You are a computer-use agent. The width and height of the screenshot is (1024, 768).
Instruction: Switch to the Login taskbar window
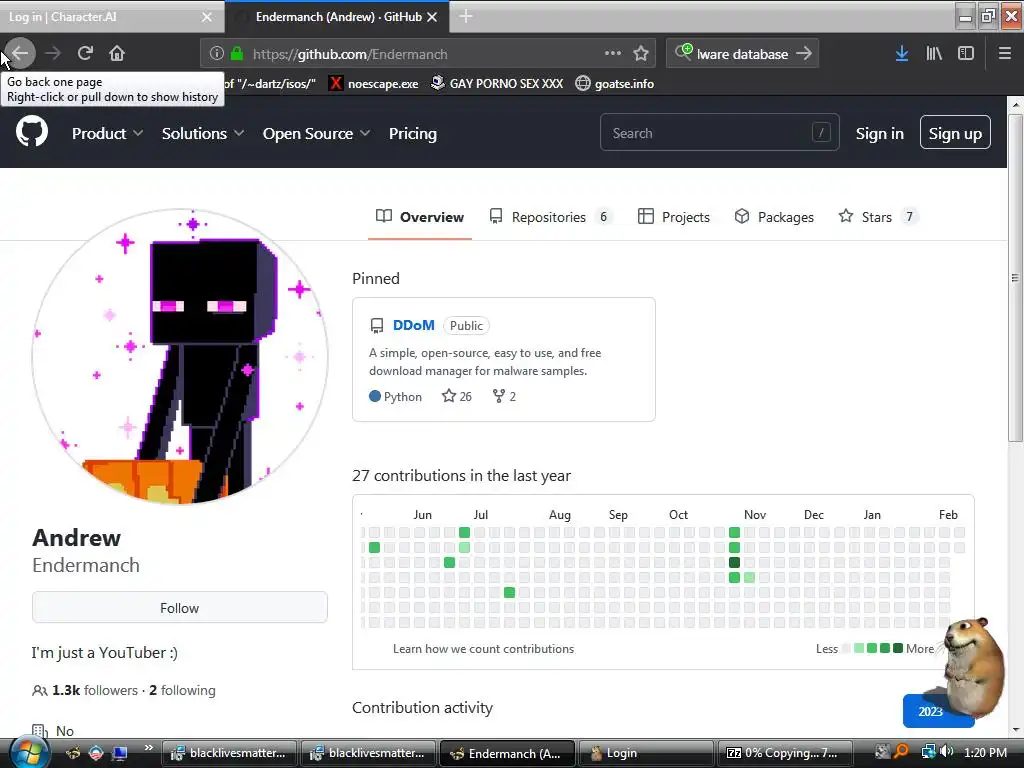(645, 753)
